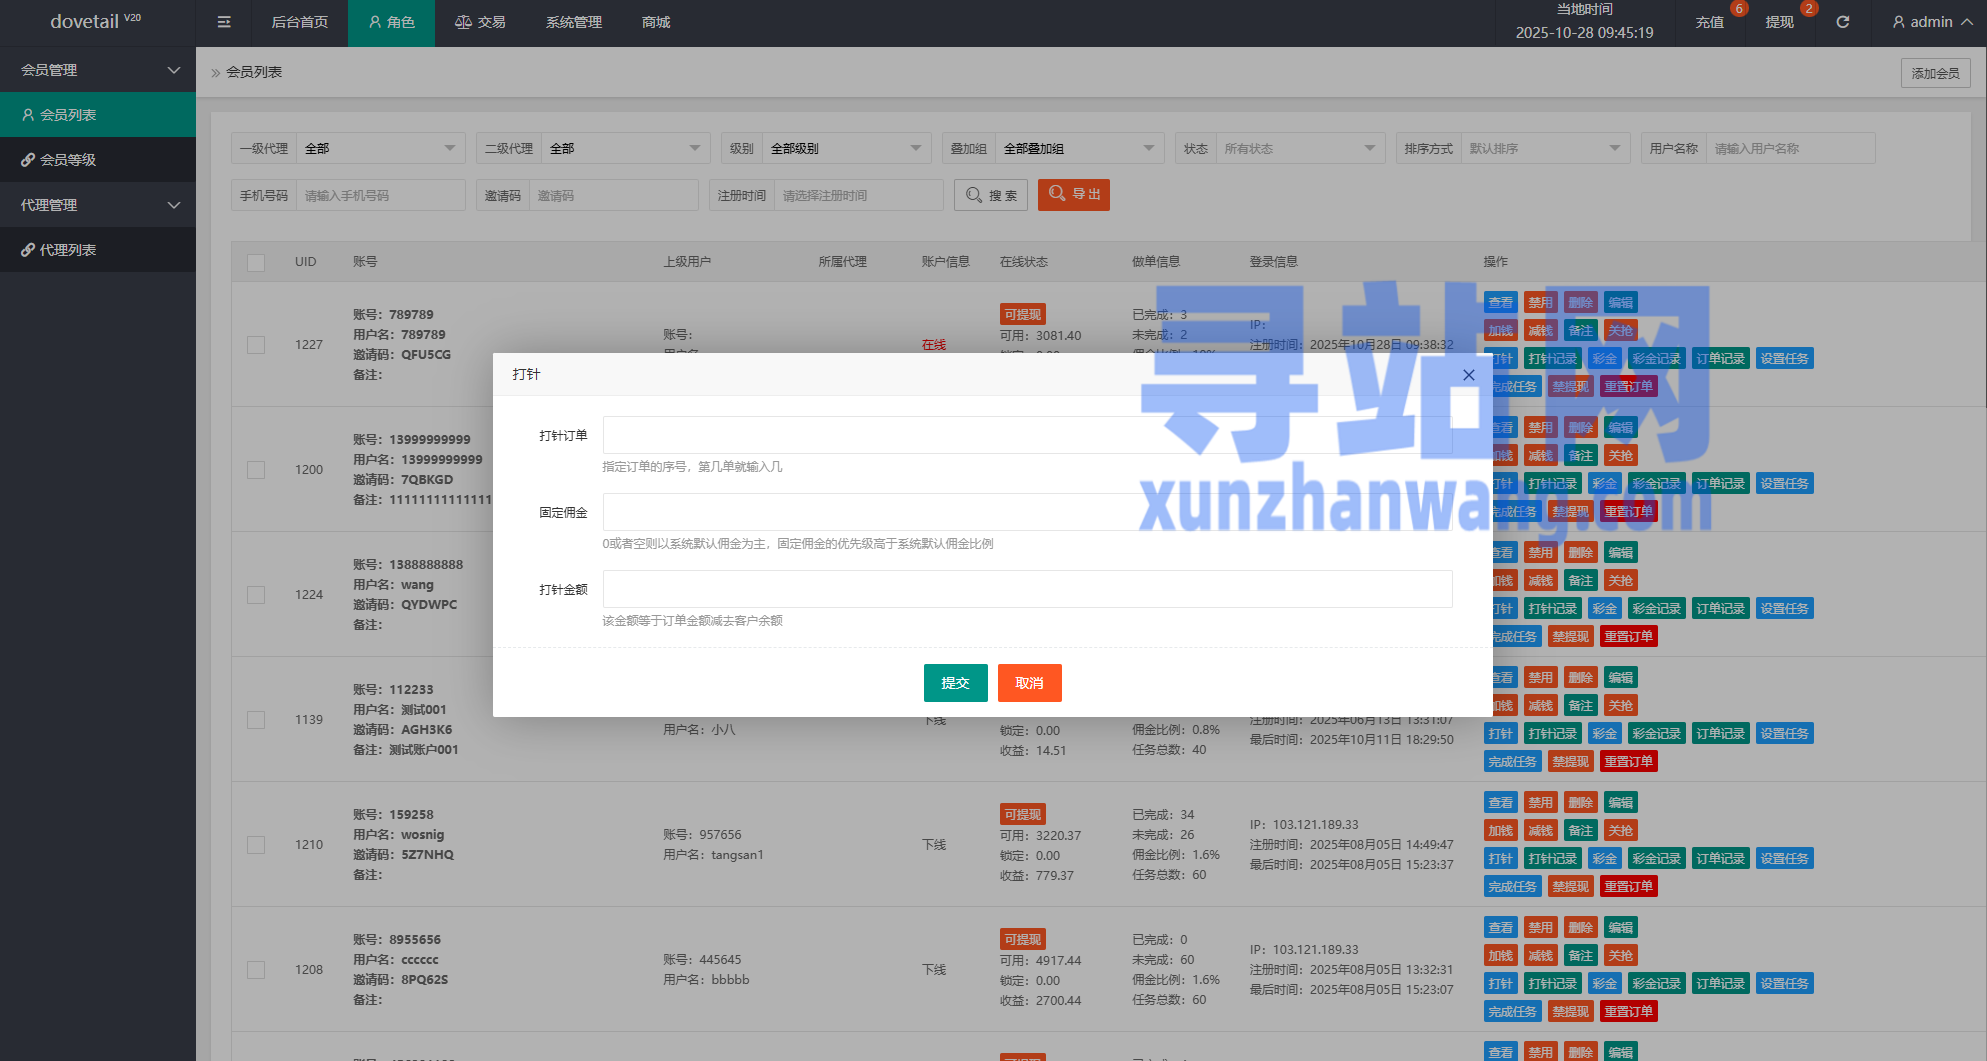1987x1061 pixels.
Task: Collapse the 会员管理 sidebar section
Action: coord(98,70)
